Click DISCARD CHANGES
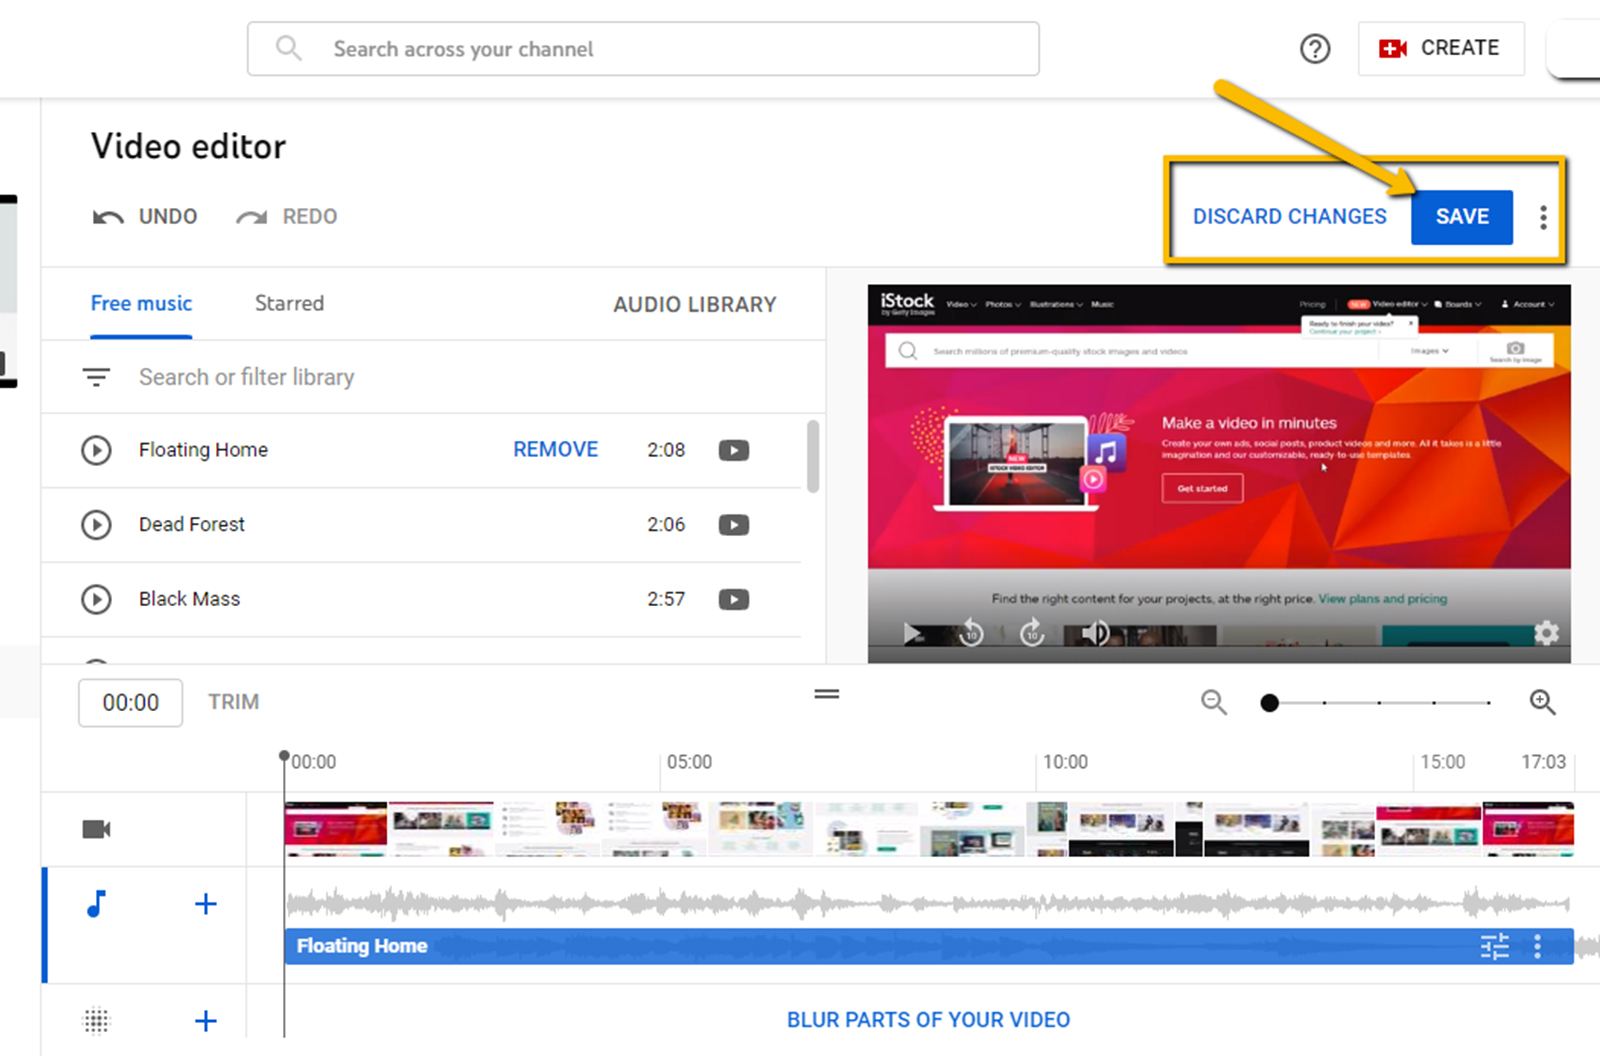 click(x=1289, y=216)
